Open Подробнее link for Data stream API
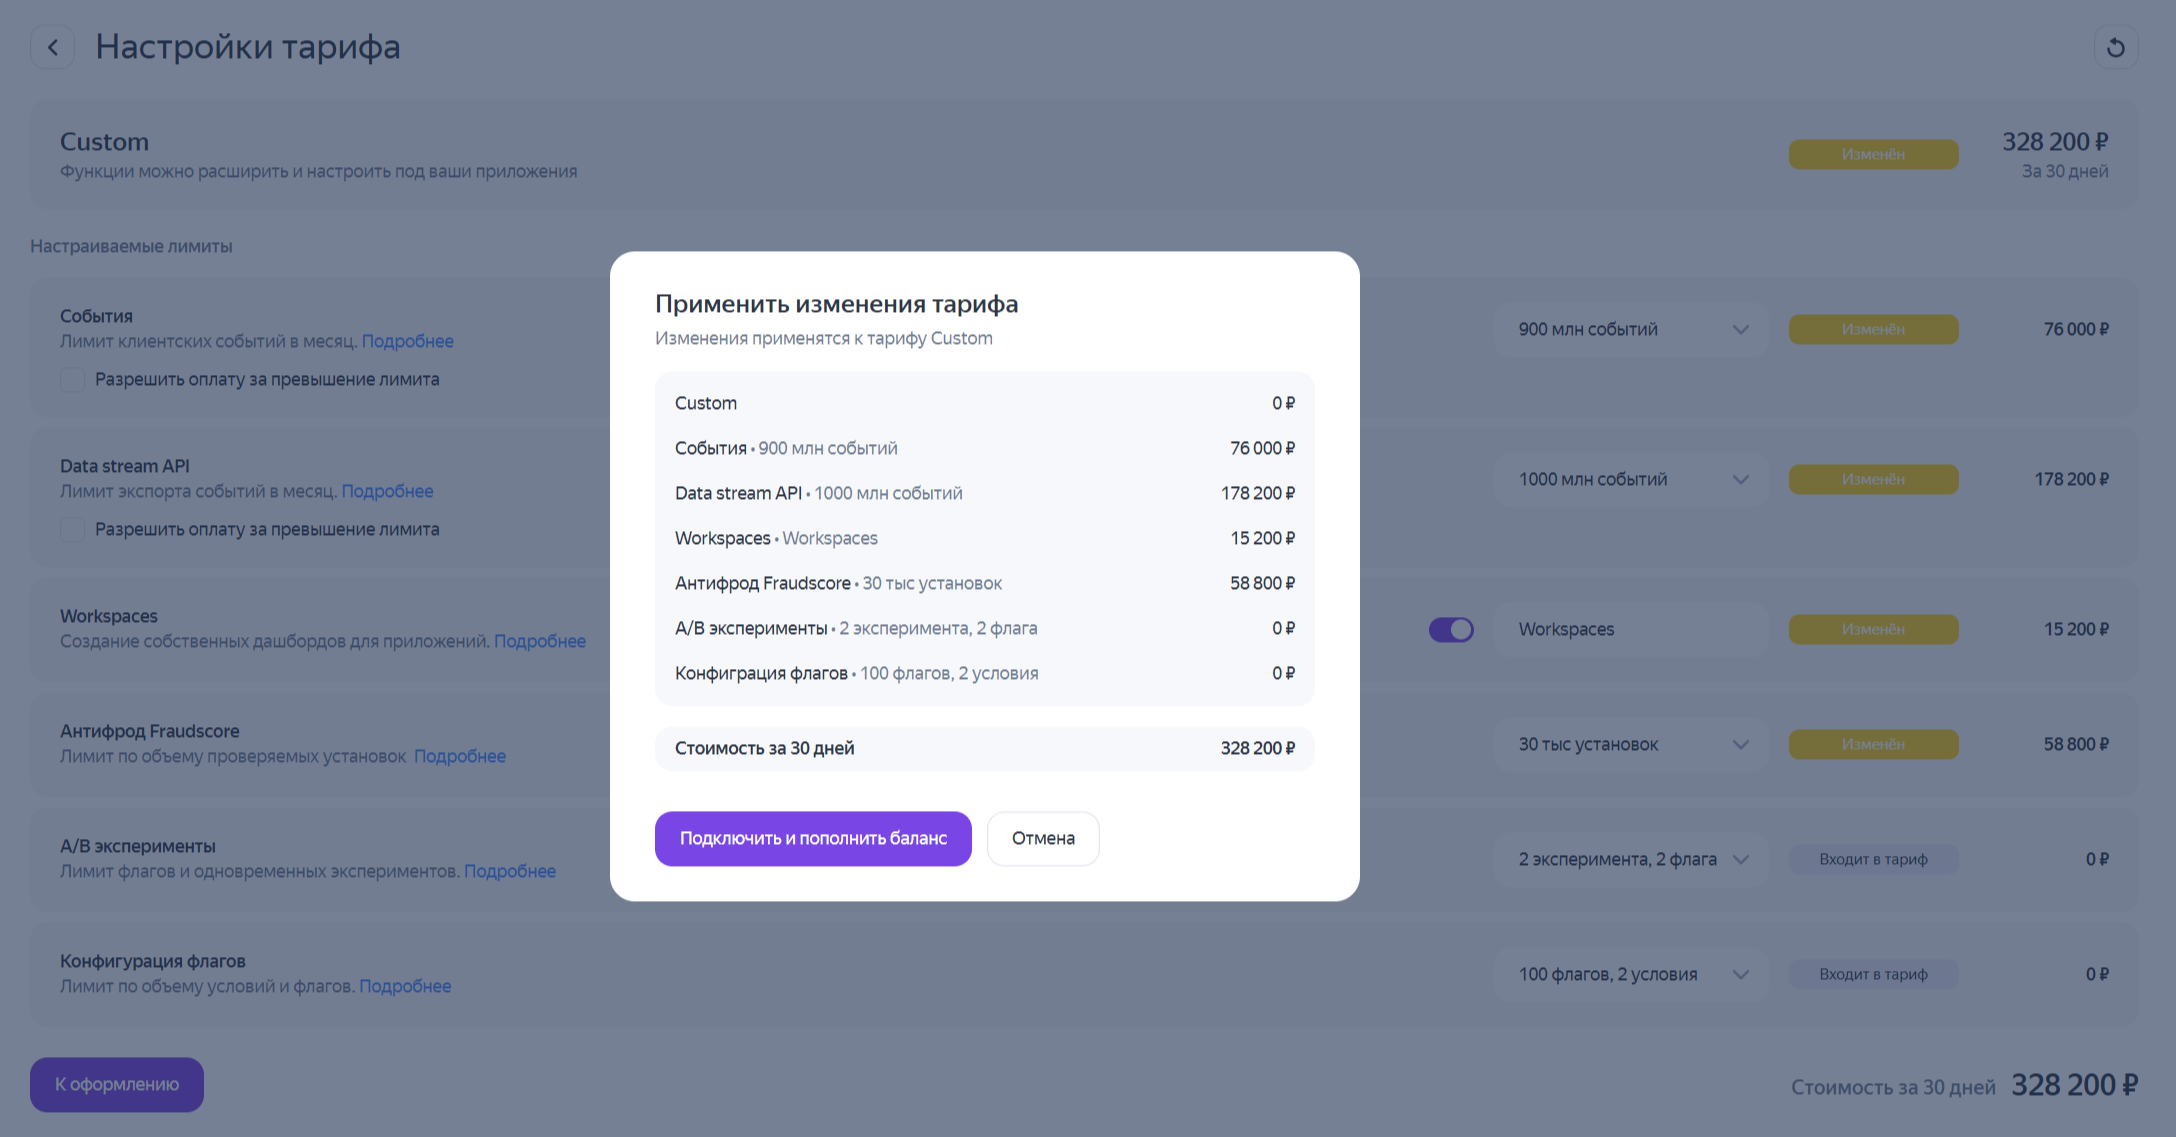This screenshot has height=1137, width=2176. pyautogui.click(x=387, y=492)
